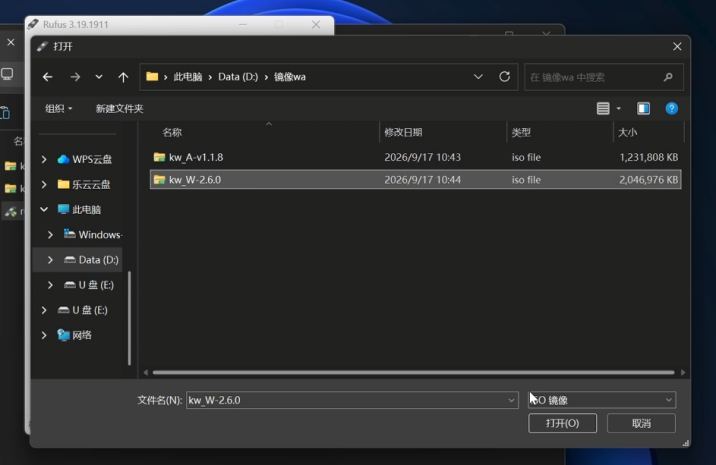Toggle the preview pane icon
Viewport: 716px width, 465px height.
643,109
